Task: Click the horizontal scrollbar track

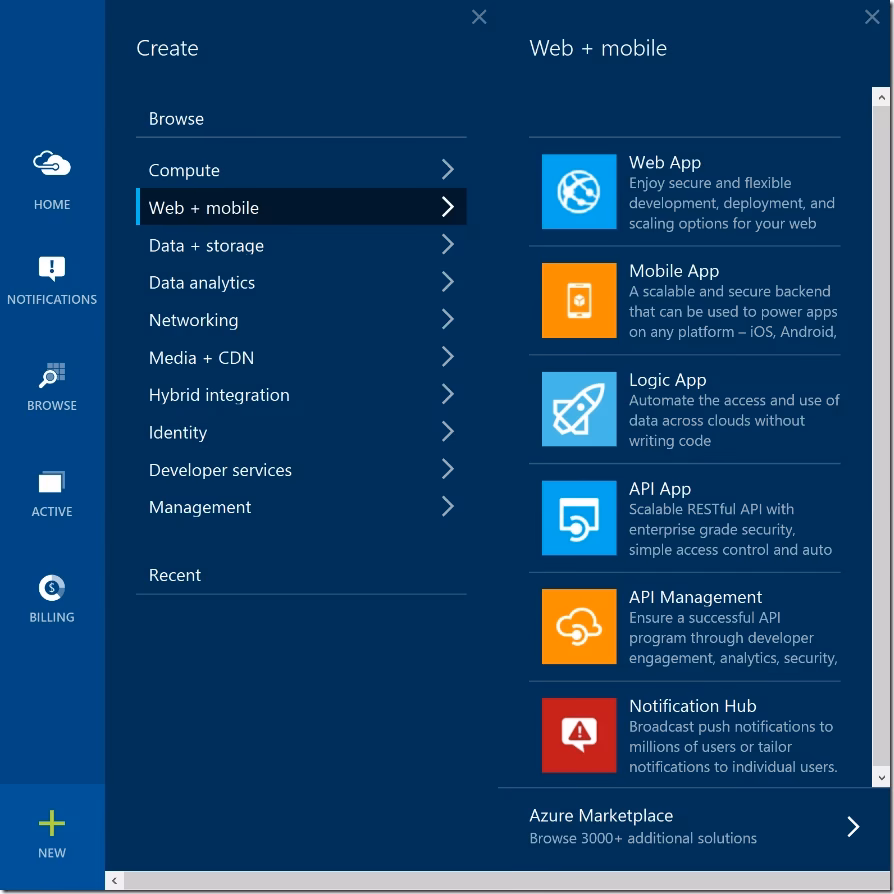Action: point(506,880)
